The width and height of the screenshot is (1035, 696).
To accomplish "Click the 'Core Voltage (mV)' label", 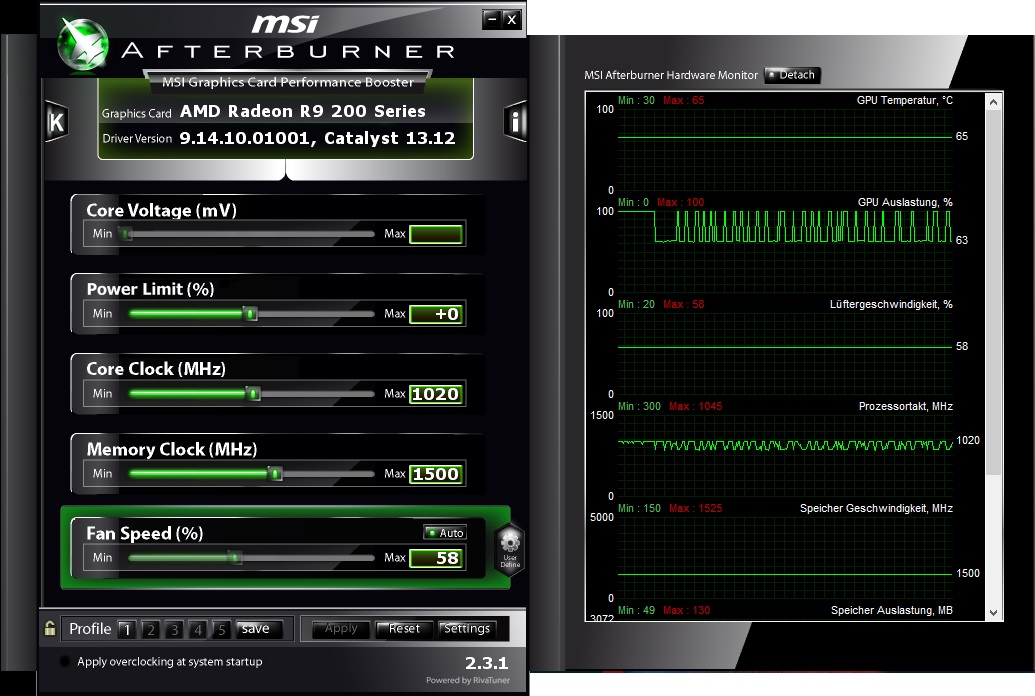I will pyautogui.click(x=161, y=211).
